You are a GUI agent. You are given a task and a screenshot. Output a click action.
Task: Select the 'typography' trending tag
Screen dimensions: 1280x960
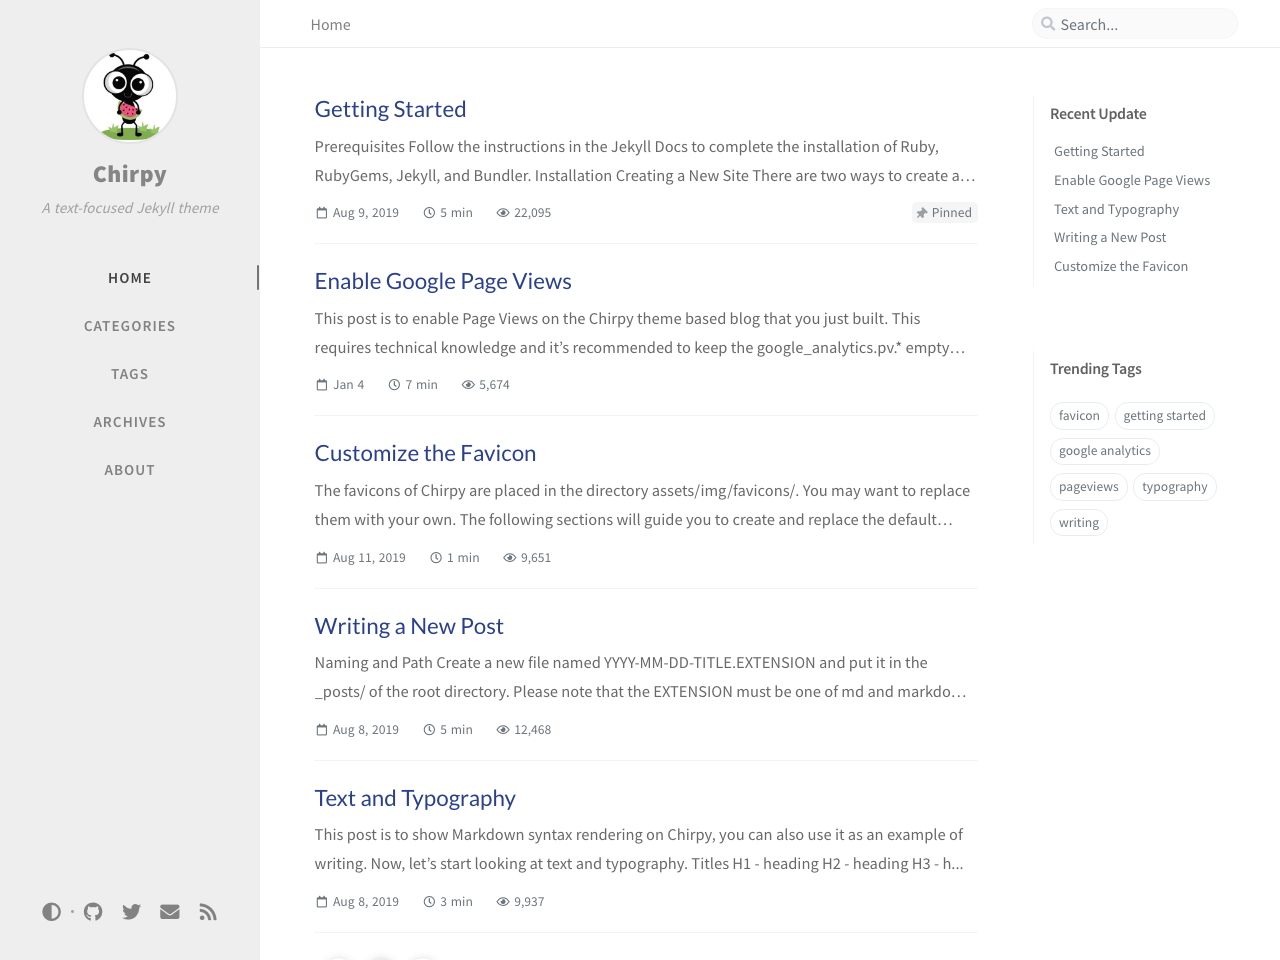1174,487
